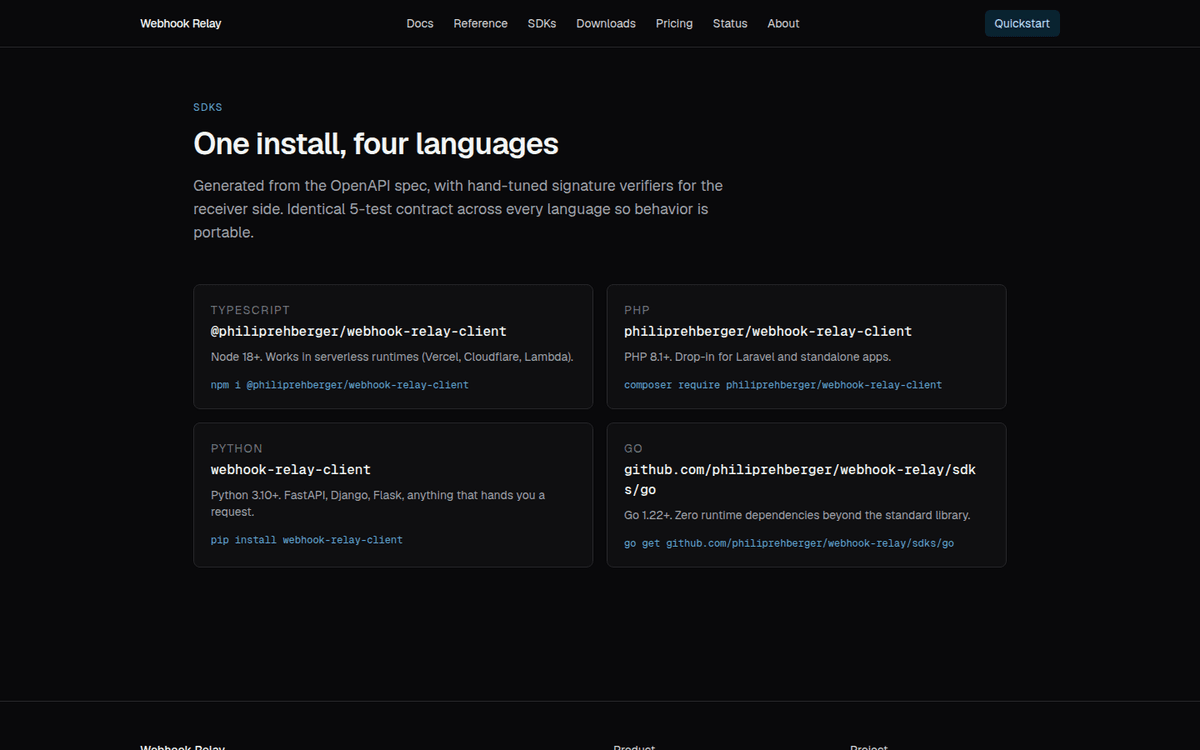Screen dimensions: 1200x750
Task: Open the Docs nav link
Action: click(x=420, y=23)
